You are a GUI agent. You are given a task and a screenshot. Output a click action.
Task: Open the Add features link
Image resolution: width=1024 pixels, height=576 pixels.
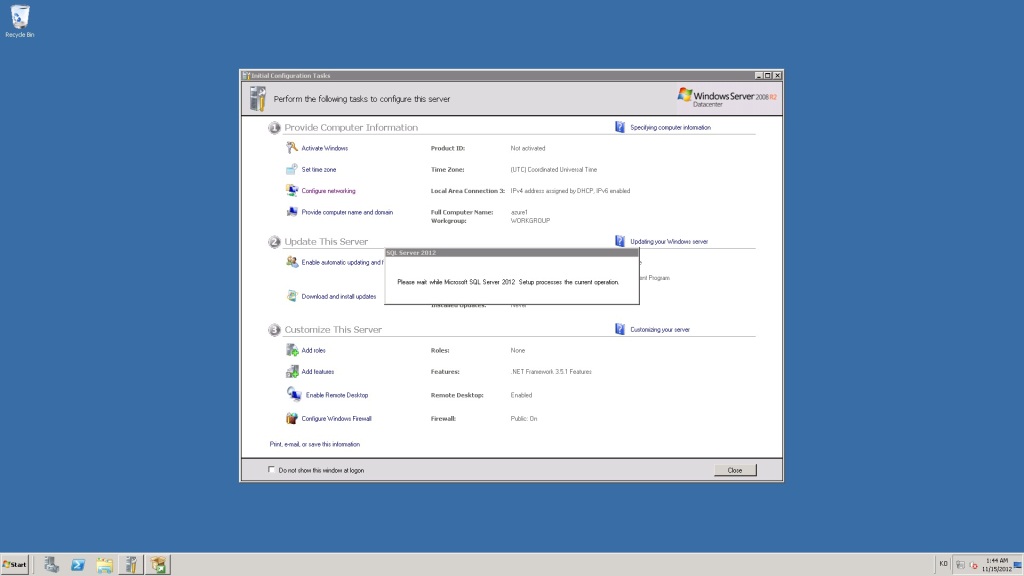[x=317, y=372]
